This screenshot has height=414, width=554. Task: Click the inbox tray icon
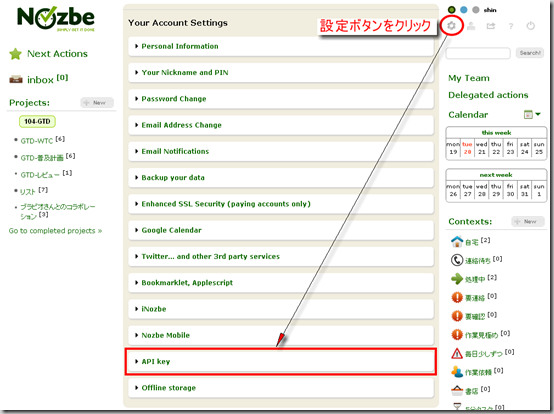pos(16,79)
